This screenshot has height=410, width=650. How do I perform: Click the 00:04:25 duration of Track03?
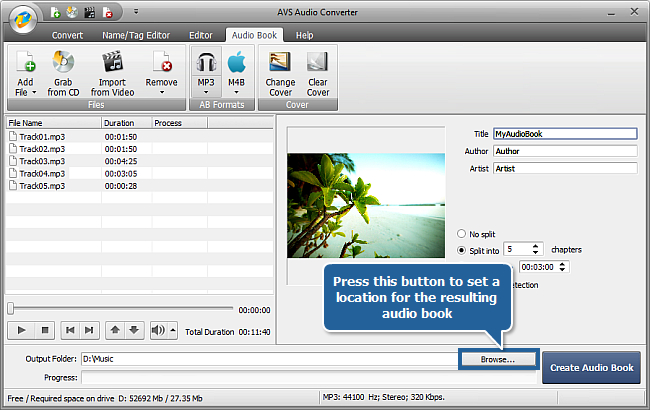point(121,161)
